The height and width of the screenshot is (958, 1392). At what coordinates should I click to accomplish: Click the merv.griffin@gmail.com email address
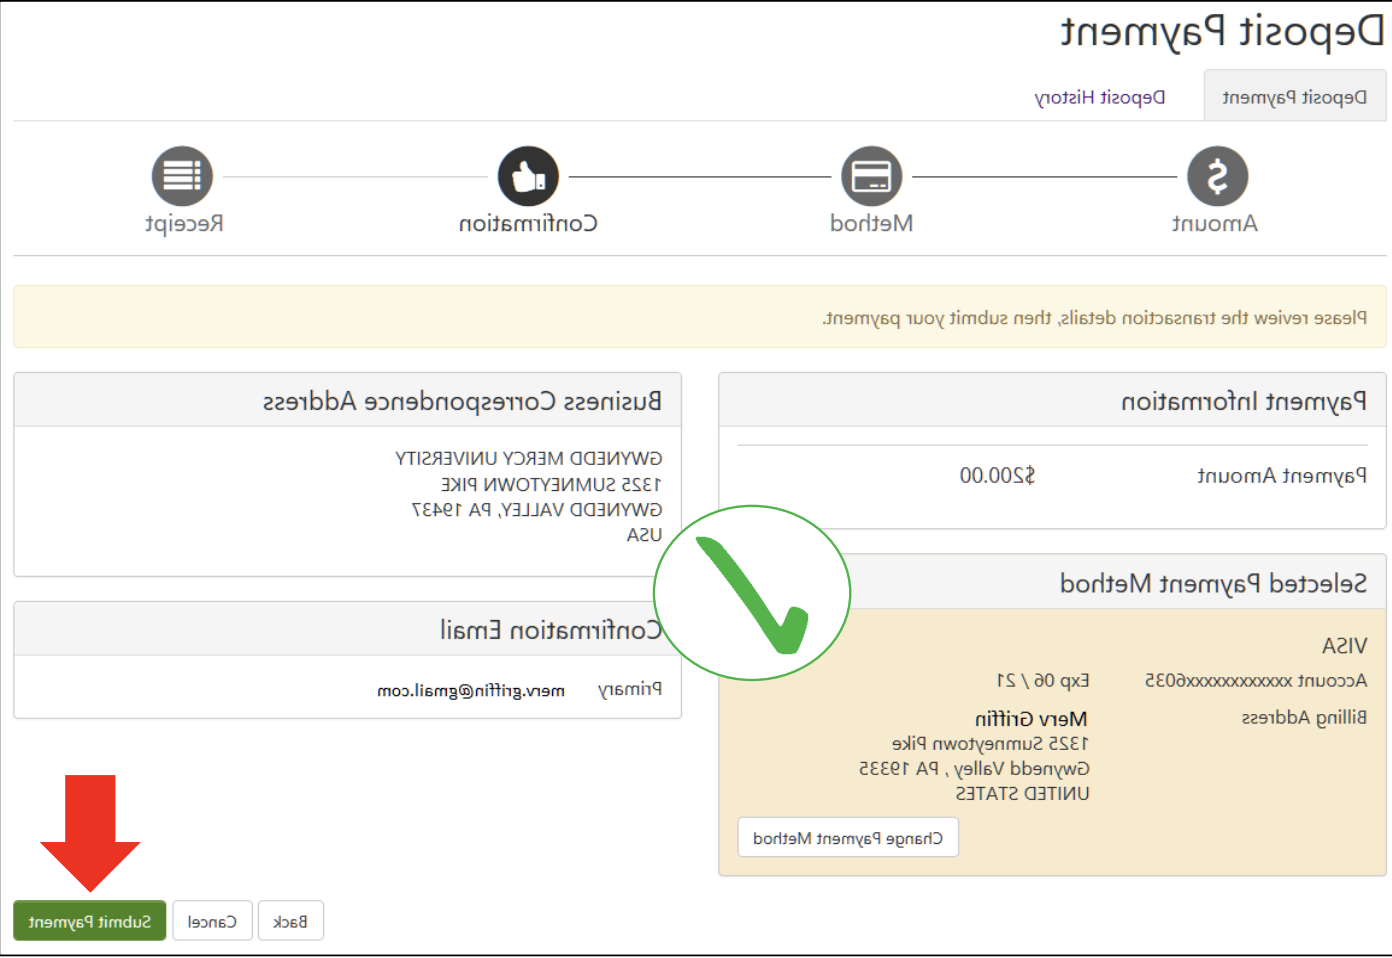pos(471,690)
